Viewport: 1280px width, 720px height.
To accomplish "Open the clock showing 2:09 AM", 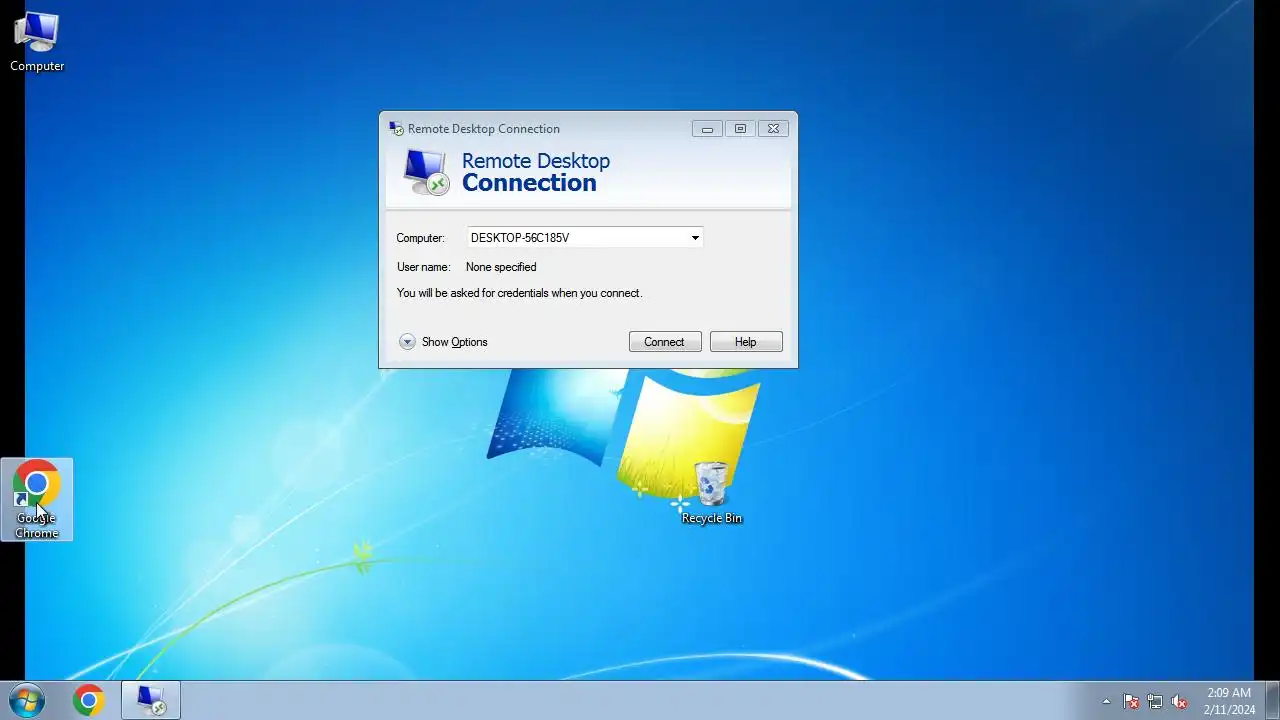I will pyautogui.click(x=1229, y=701).
